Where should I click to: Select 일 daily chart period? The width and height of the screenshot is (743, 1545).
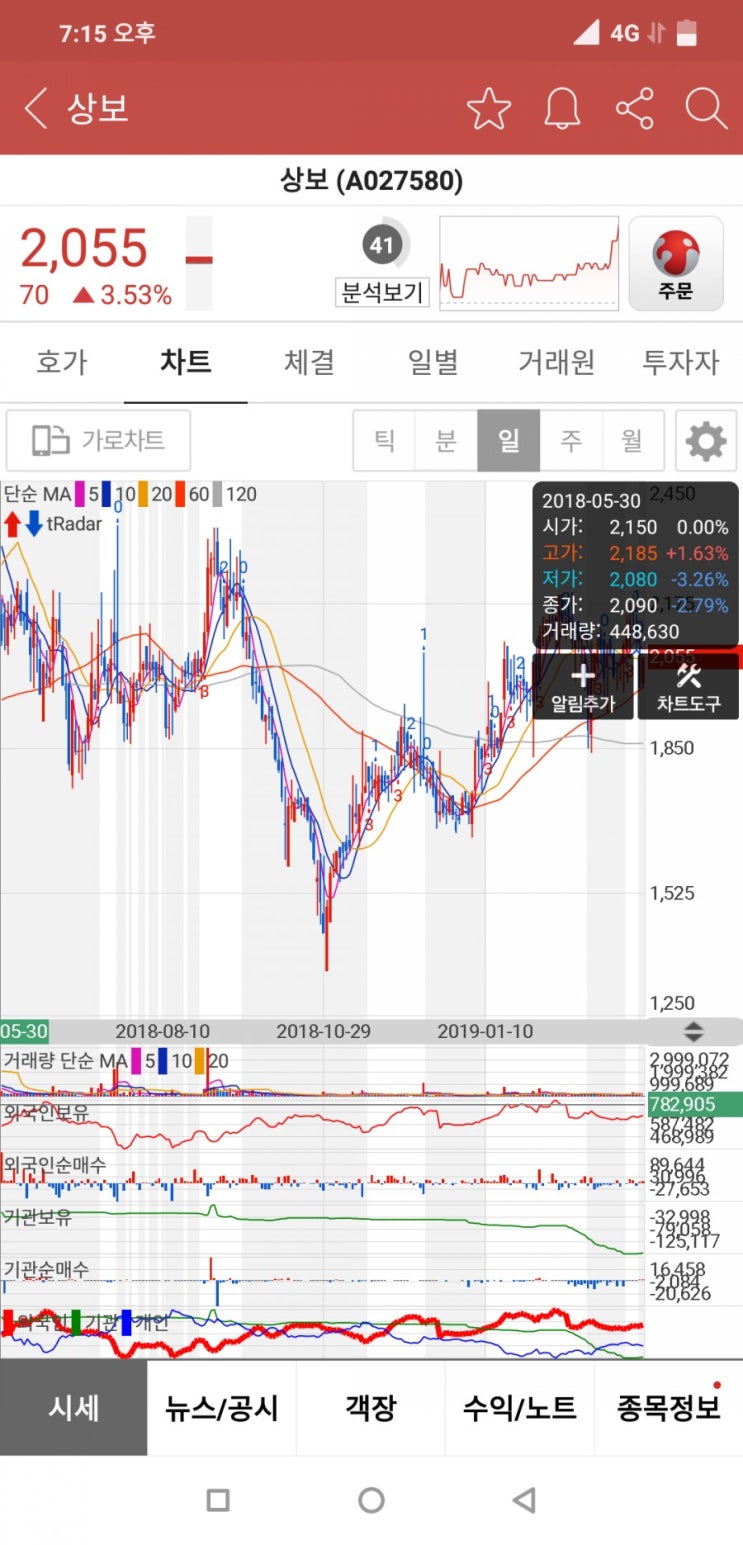tap(509, 440)
